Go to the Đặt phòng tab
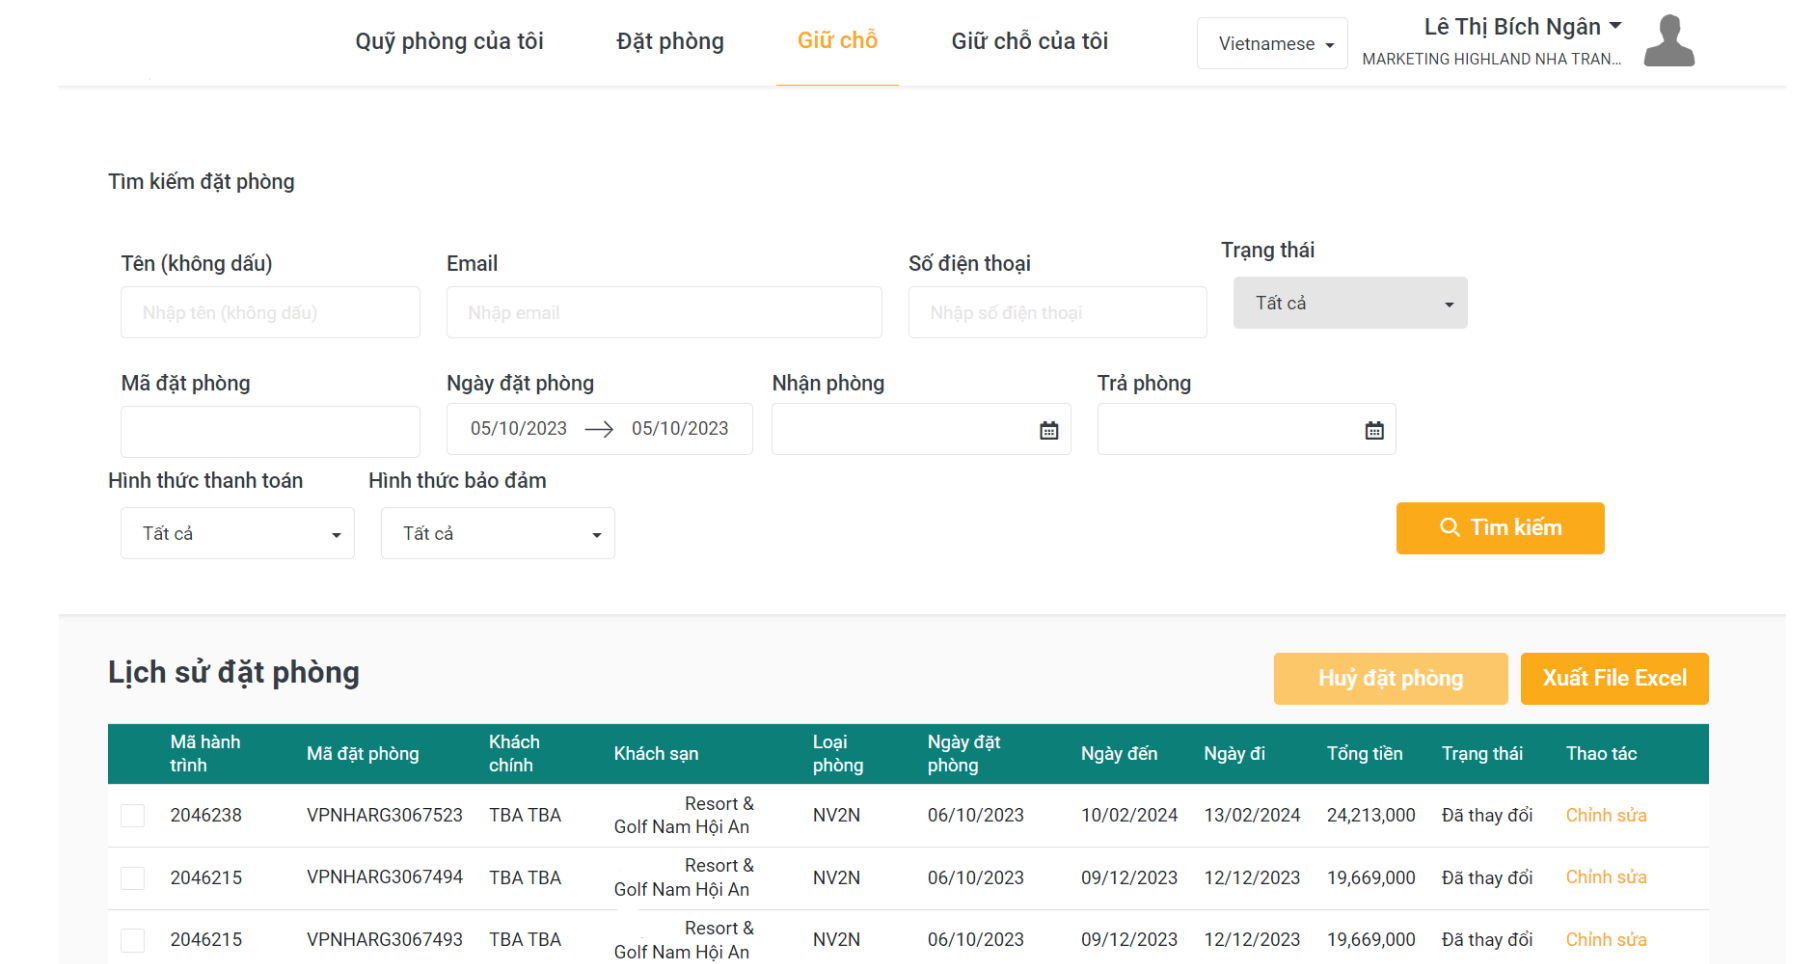Image resolution: width=1818 pixels, height=964 pixels. (x=670, y=42)
